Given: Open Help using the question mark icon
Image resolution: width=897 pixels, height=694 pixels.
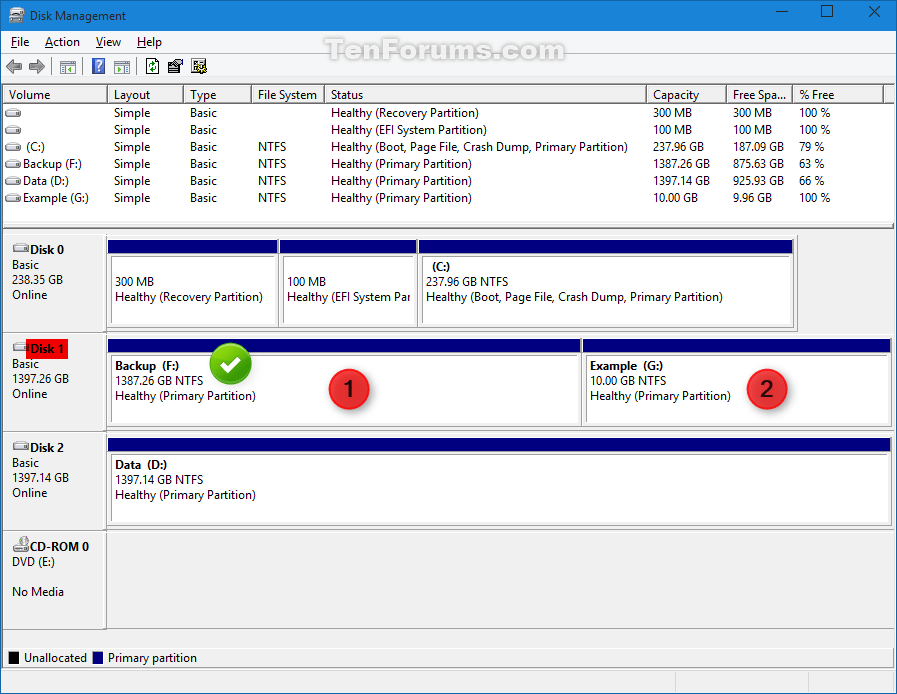Looking at the screenshot, I should pos(97,66).
